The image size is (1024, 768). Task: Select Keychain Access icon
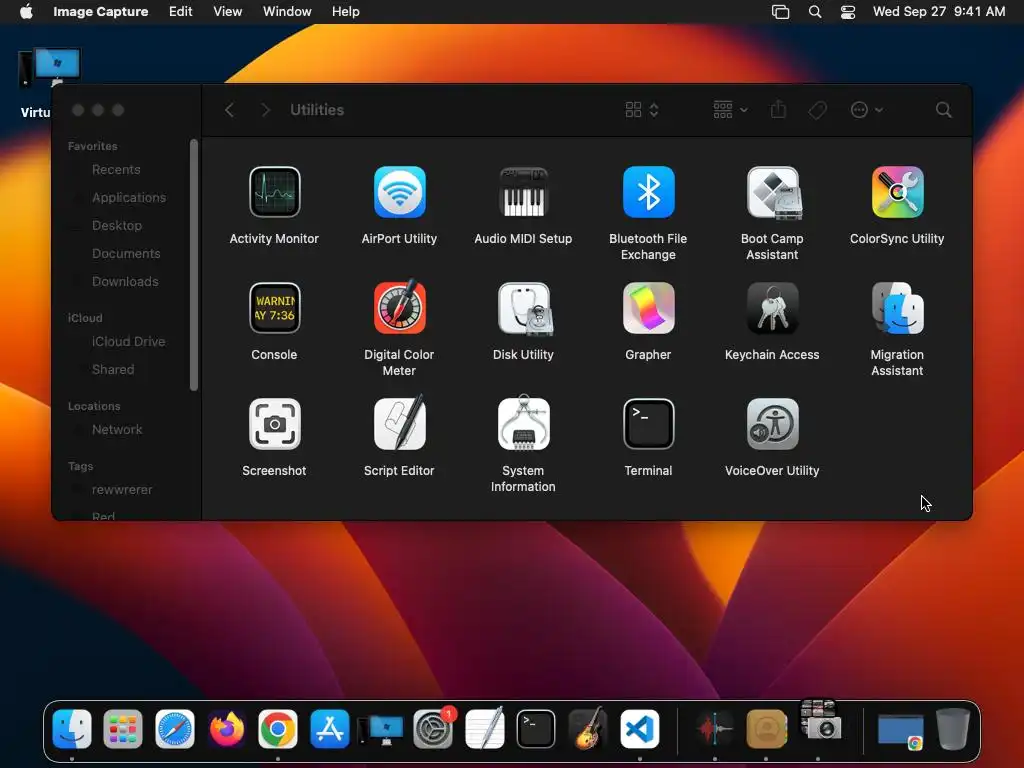tap(773, 308)
